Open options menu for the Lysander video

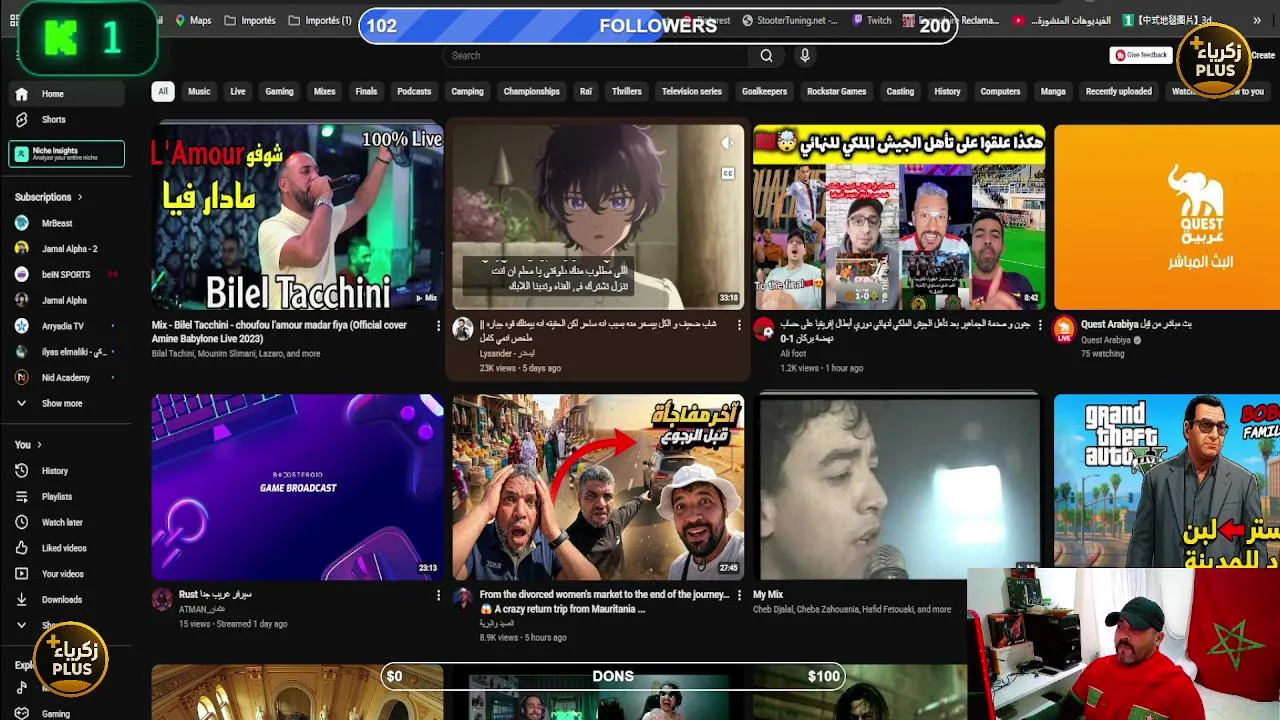pyautogui.click(x=739, y=326)
